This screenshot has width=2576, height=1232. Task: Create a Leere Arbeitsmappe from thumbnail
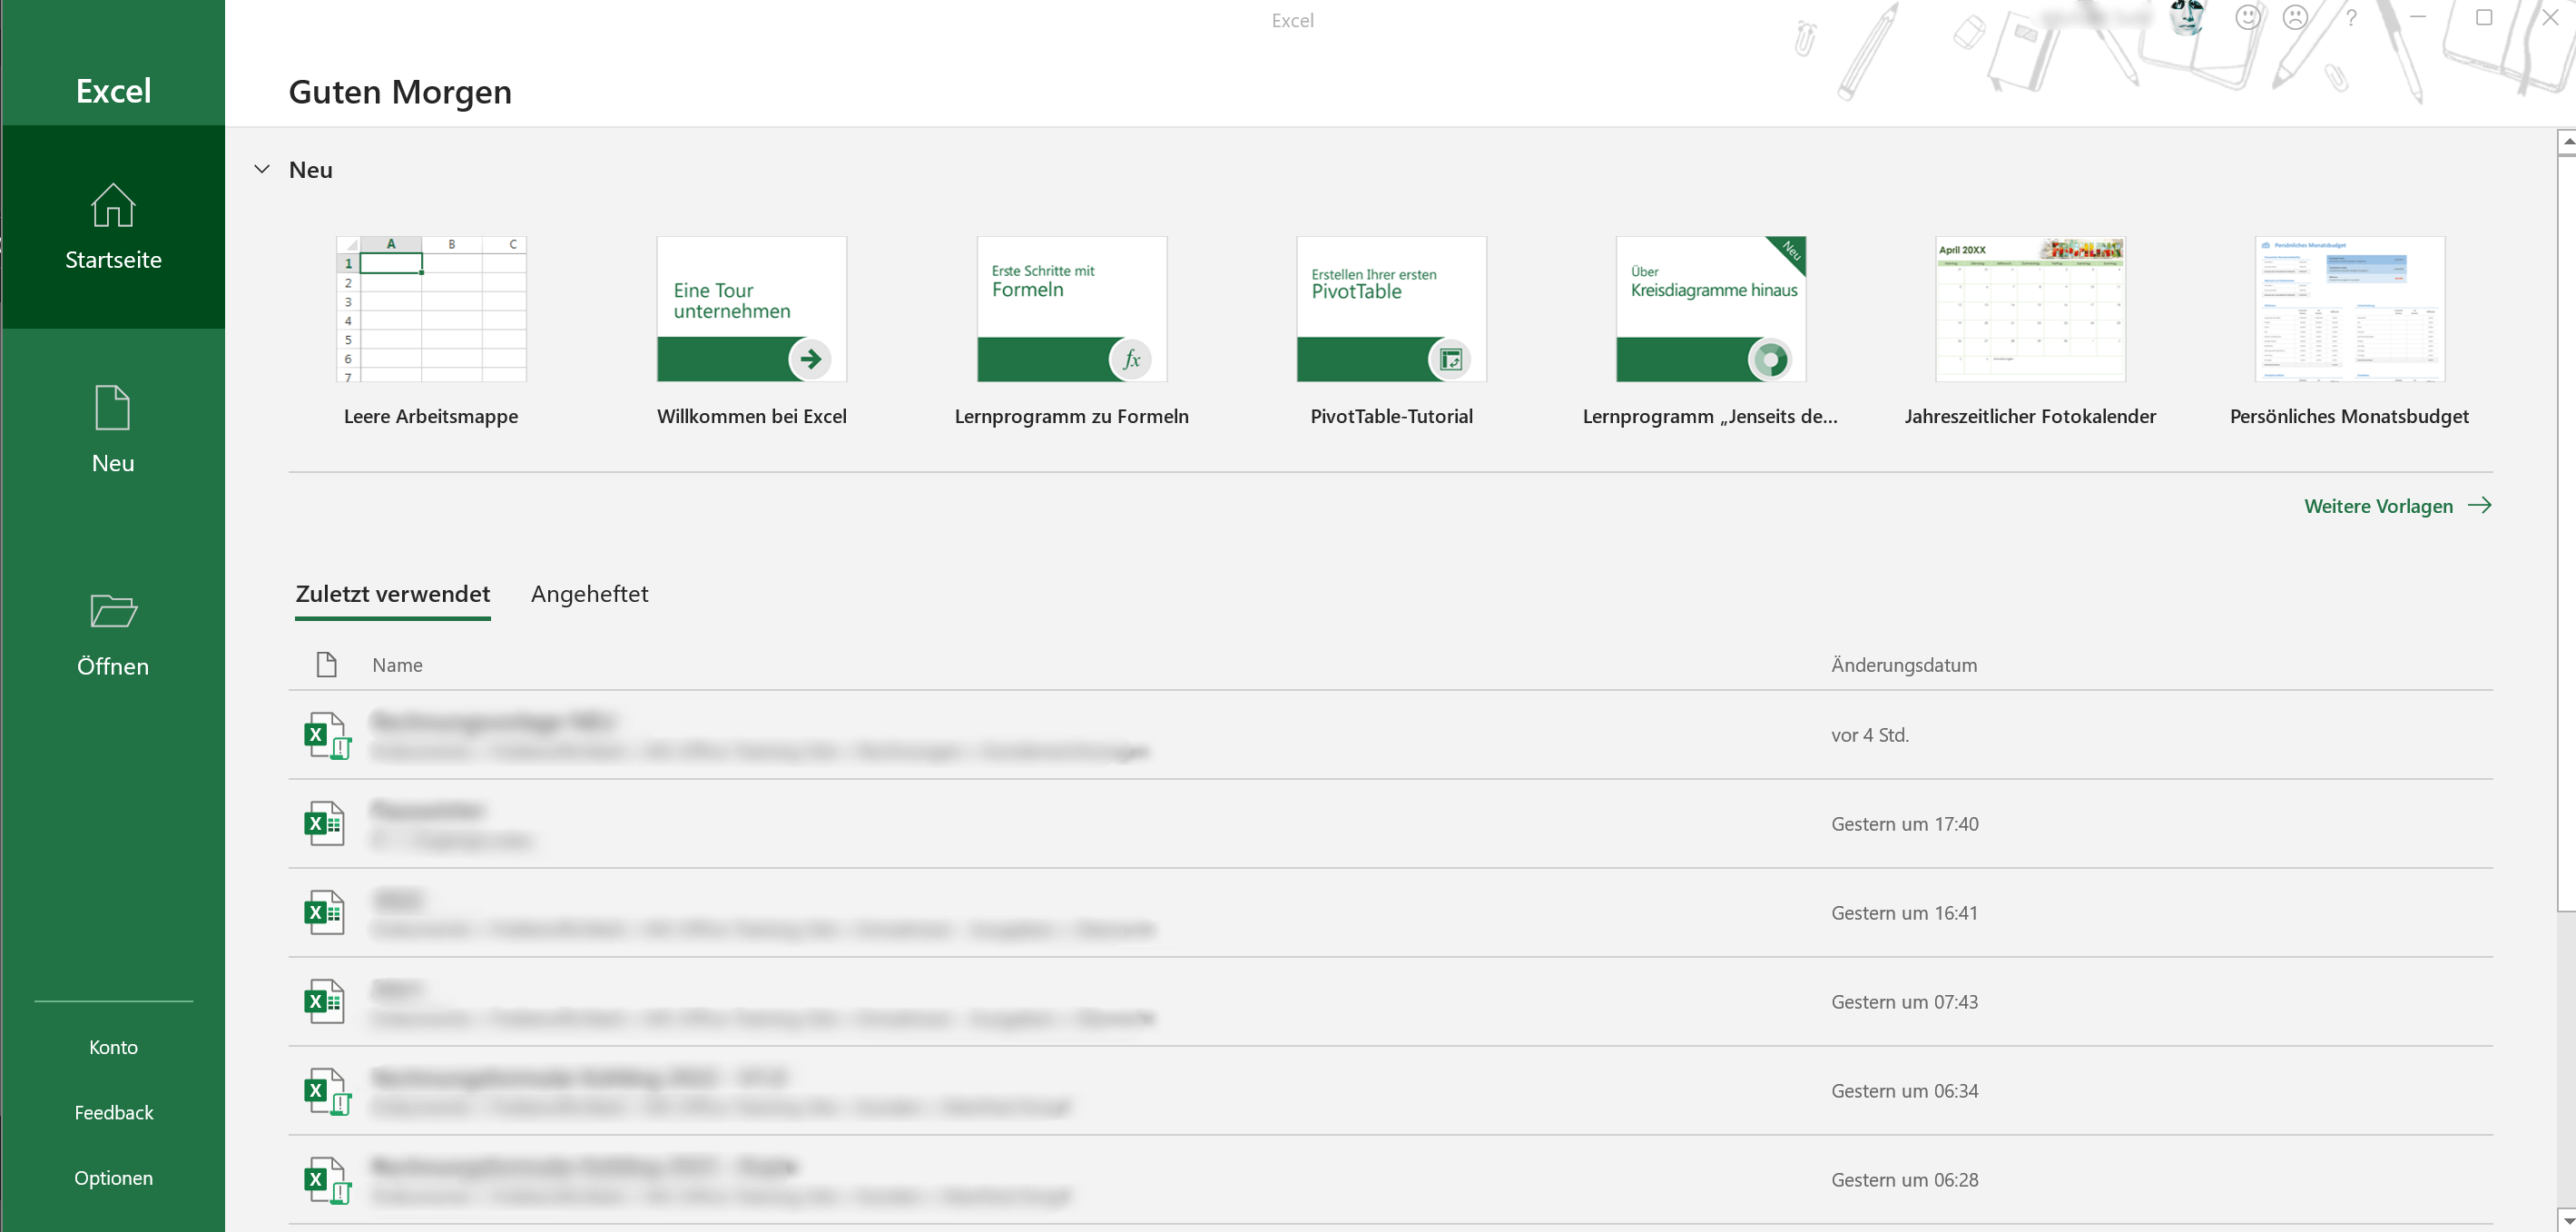click(431, 309)
